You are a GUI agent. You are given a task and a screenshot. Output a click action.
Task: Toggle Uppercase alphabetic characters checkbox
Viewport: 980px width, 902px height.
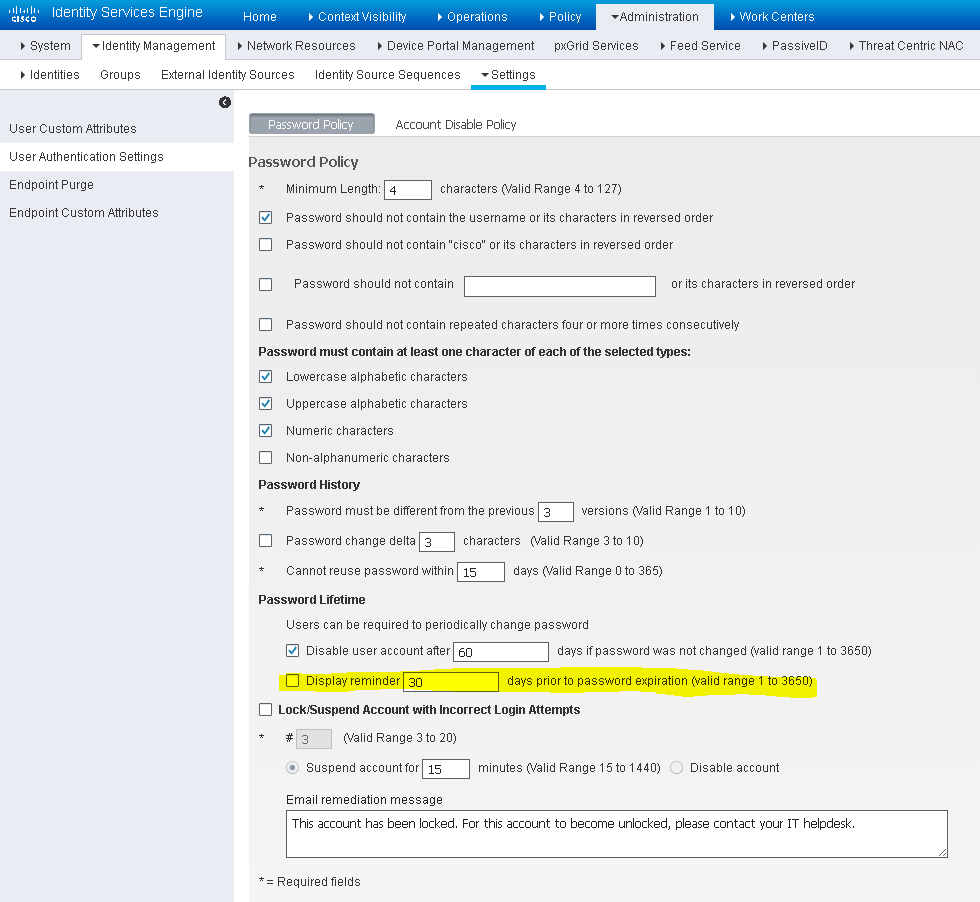click(266, 403)
